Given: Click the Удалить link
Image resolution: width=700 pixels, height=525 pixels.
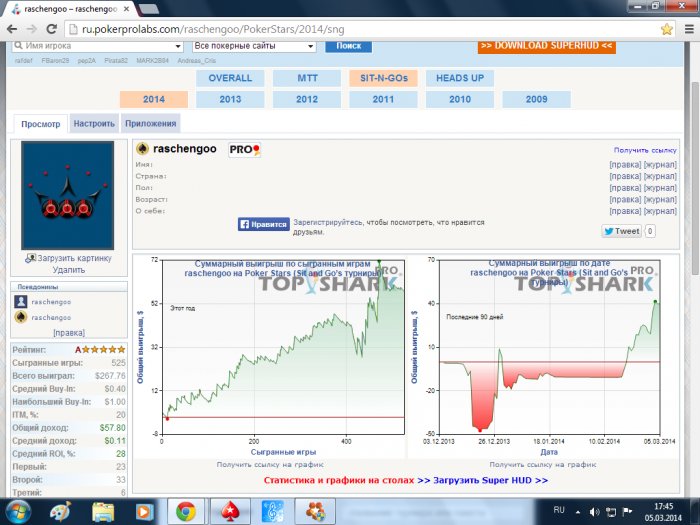Looking at the screenshot, I should click(69, 270).
